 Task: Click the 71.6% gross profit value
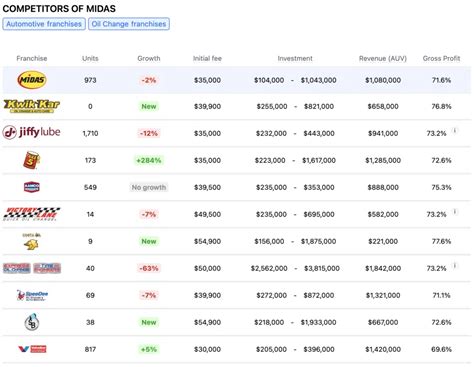(441, 80)
